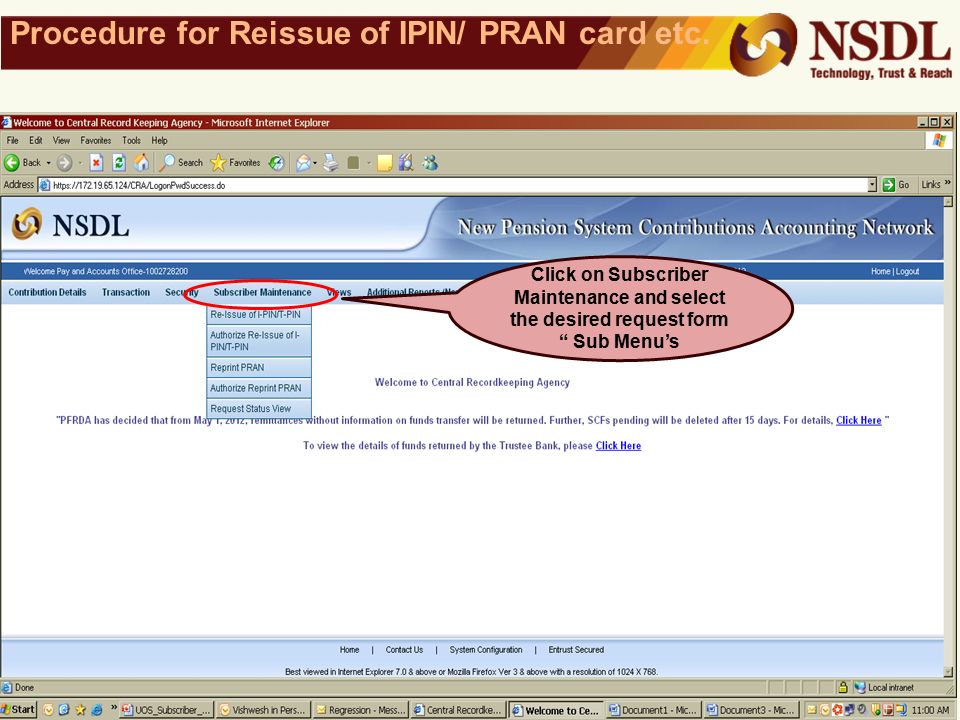The height and width of the screenshot is (720, 960).
Task: Click the greyed-out Edit toolbar icon
Action: pyautogui.click(x=353, y=163)
